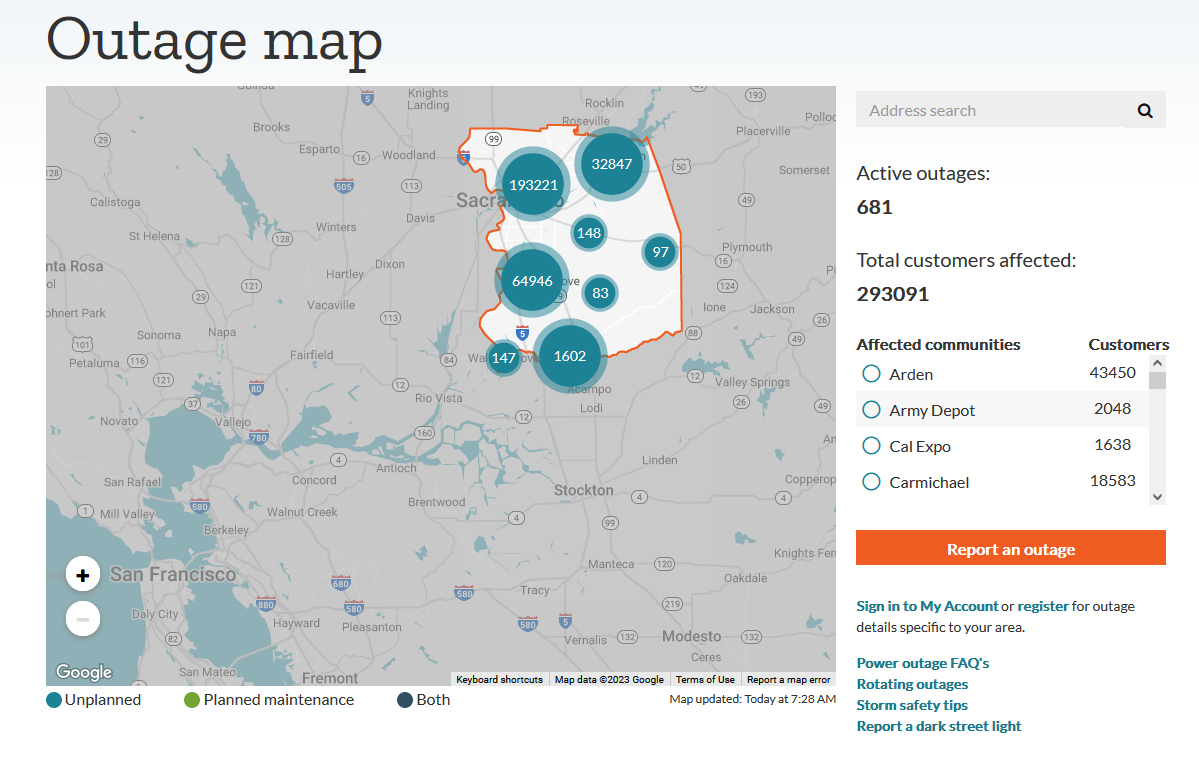Viewport: 1199px width, 780px height.
Task: Click total customers affected value 293091
Action: pos(892,294)
